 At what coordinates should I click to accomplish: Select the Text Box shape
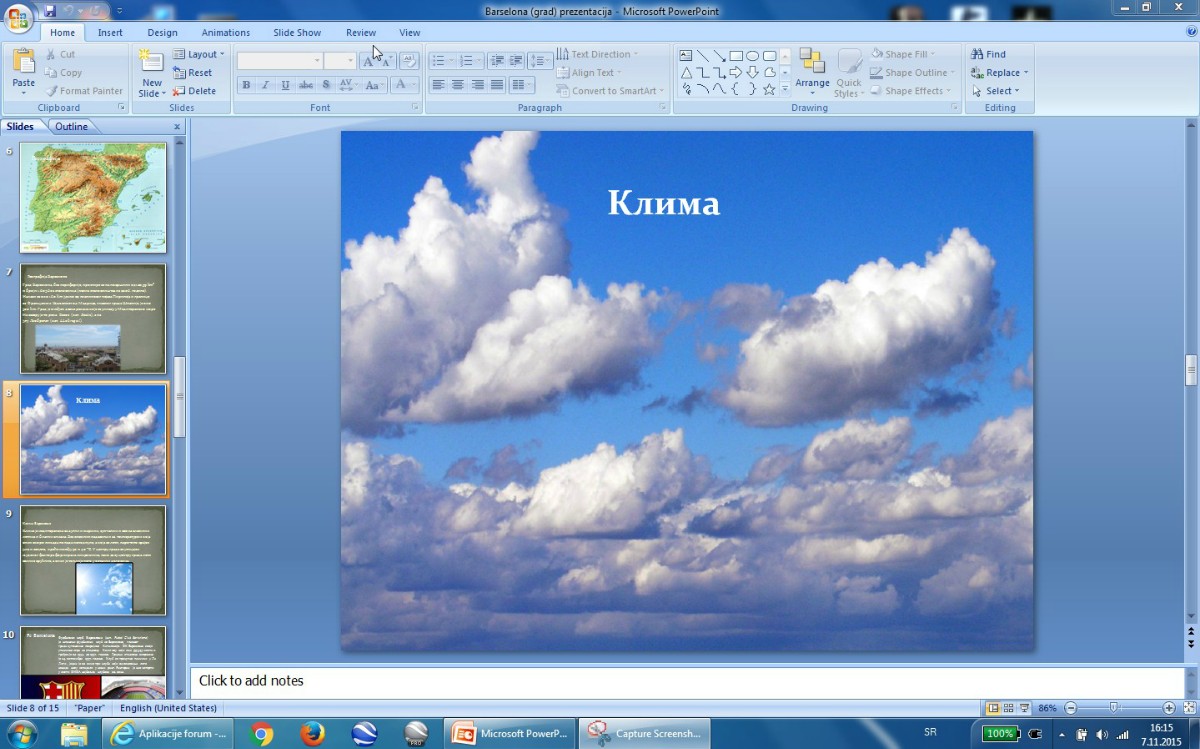click(686, 56)
